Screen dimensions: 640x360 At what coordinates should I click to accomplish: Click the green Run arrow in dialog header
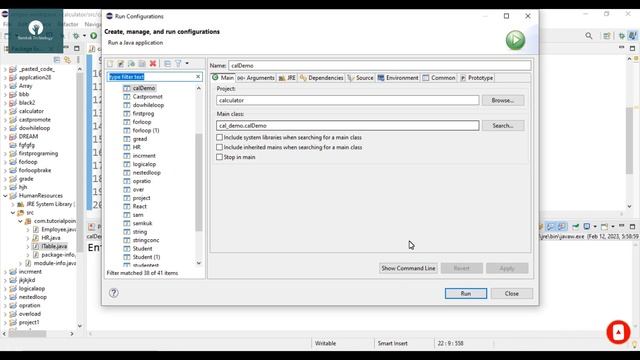(516, 40)
